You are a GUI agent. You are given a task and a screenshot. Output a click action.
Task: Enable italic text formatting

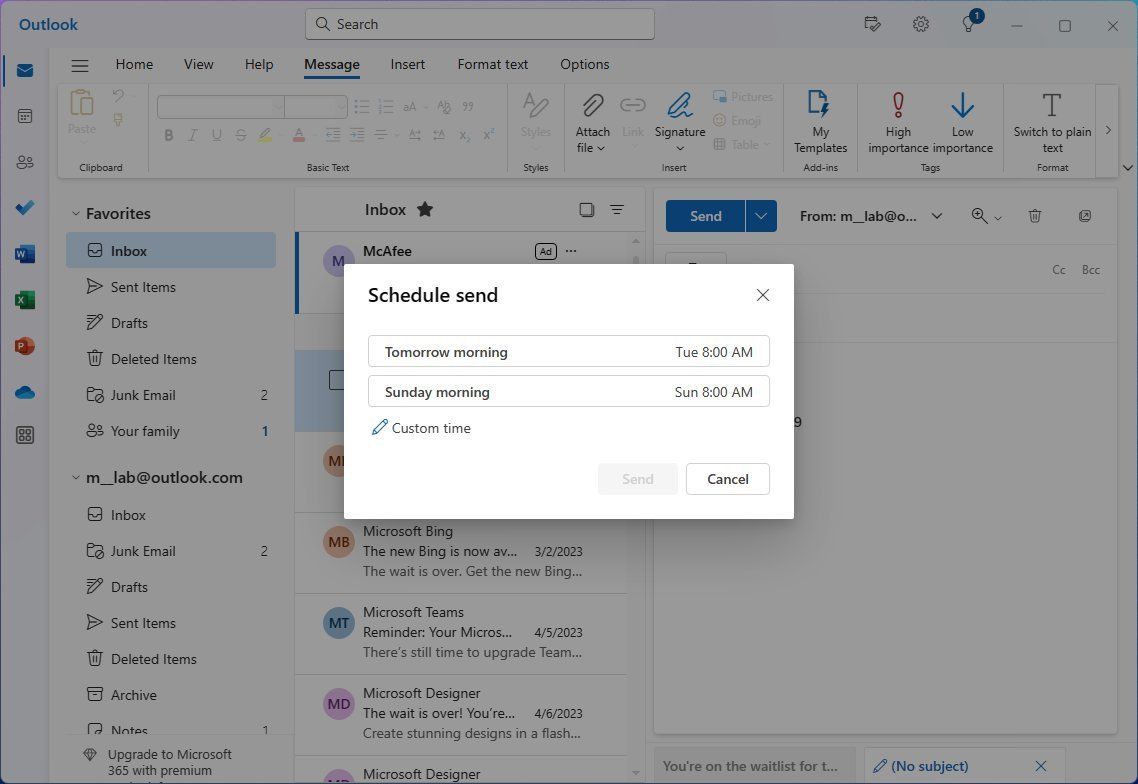coord(192,135)
